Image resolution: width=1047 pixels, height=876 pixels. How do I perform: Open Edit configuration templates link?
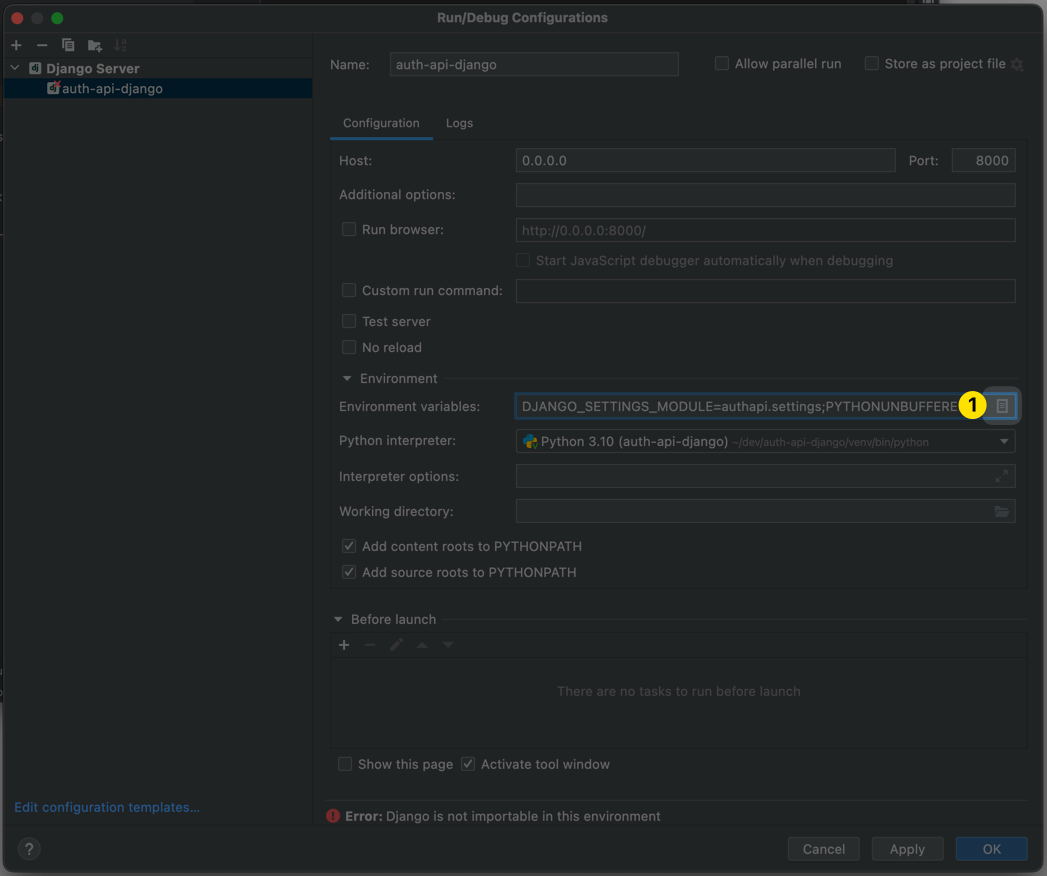pos(107,807)
